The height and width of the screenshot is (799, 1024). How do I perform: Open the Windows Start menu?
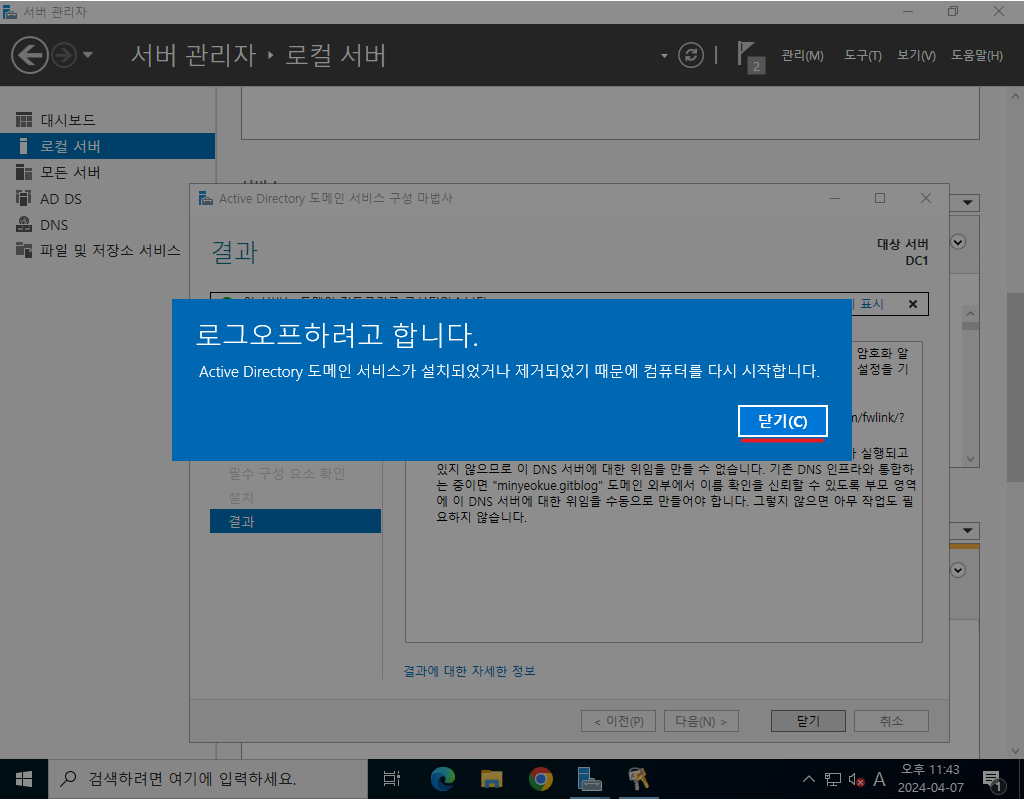click(x=24, y=779)
